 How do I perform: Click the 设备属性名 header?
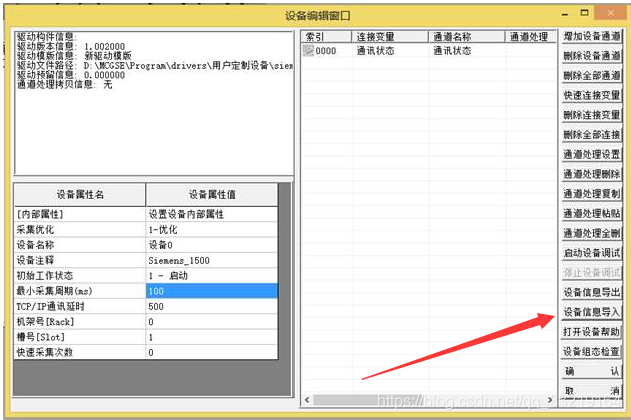tap(80, 195)
